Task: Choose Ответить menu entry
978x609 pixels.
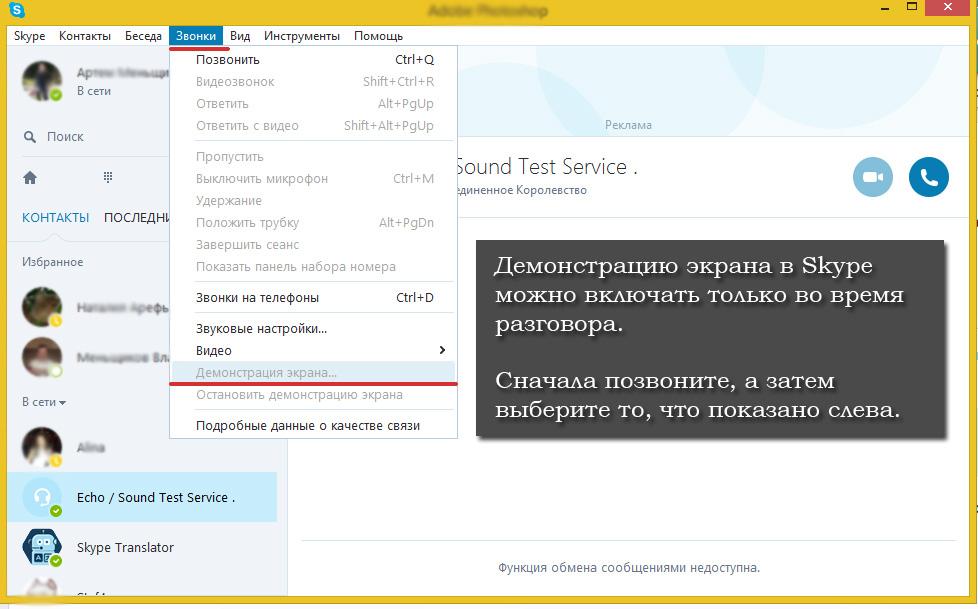Action: click(x=314, y=104)
